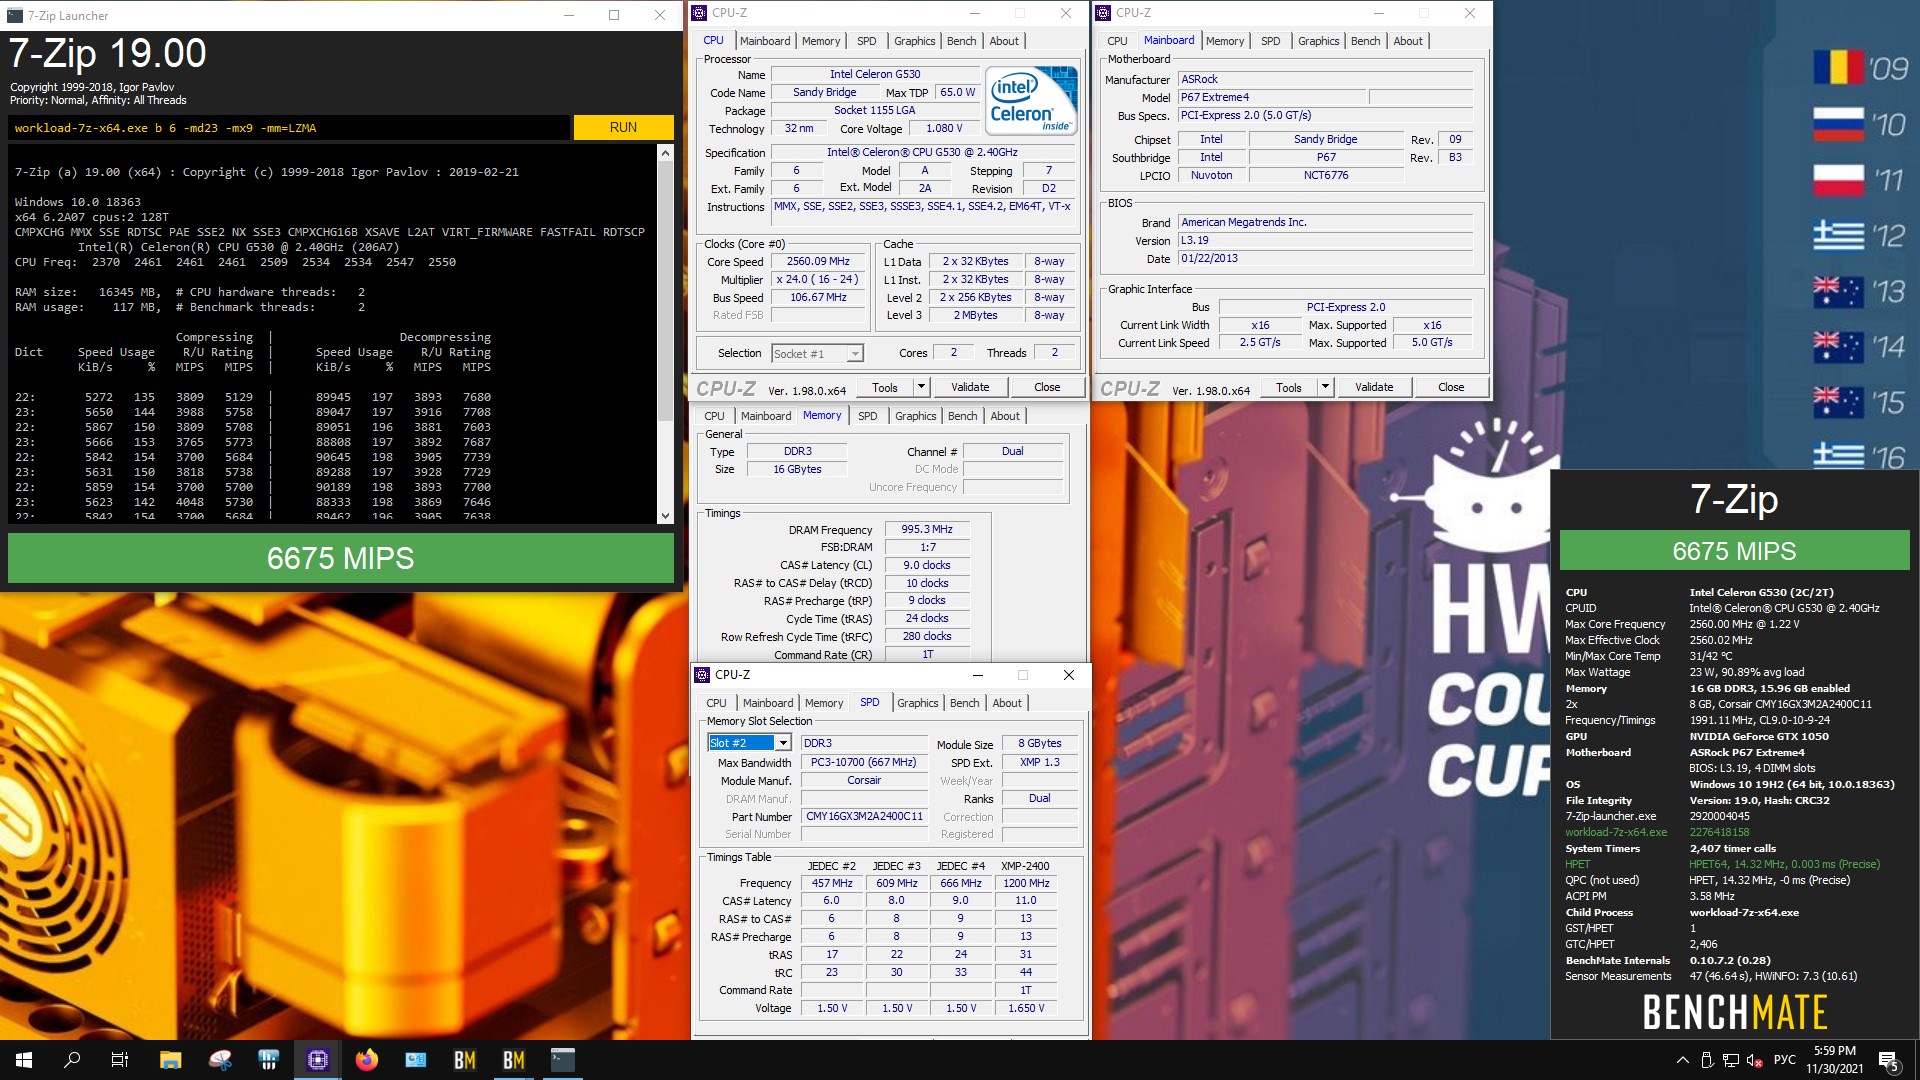Expand Tools dropdown arrow in CPU-Z processor window
Screen dimensions: 1920x1080
[x=921, y=387]
